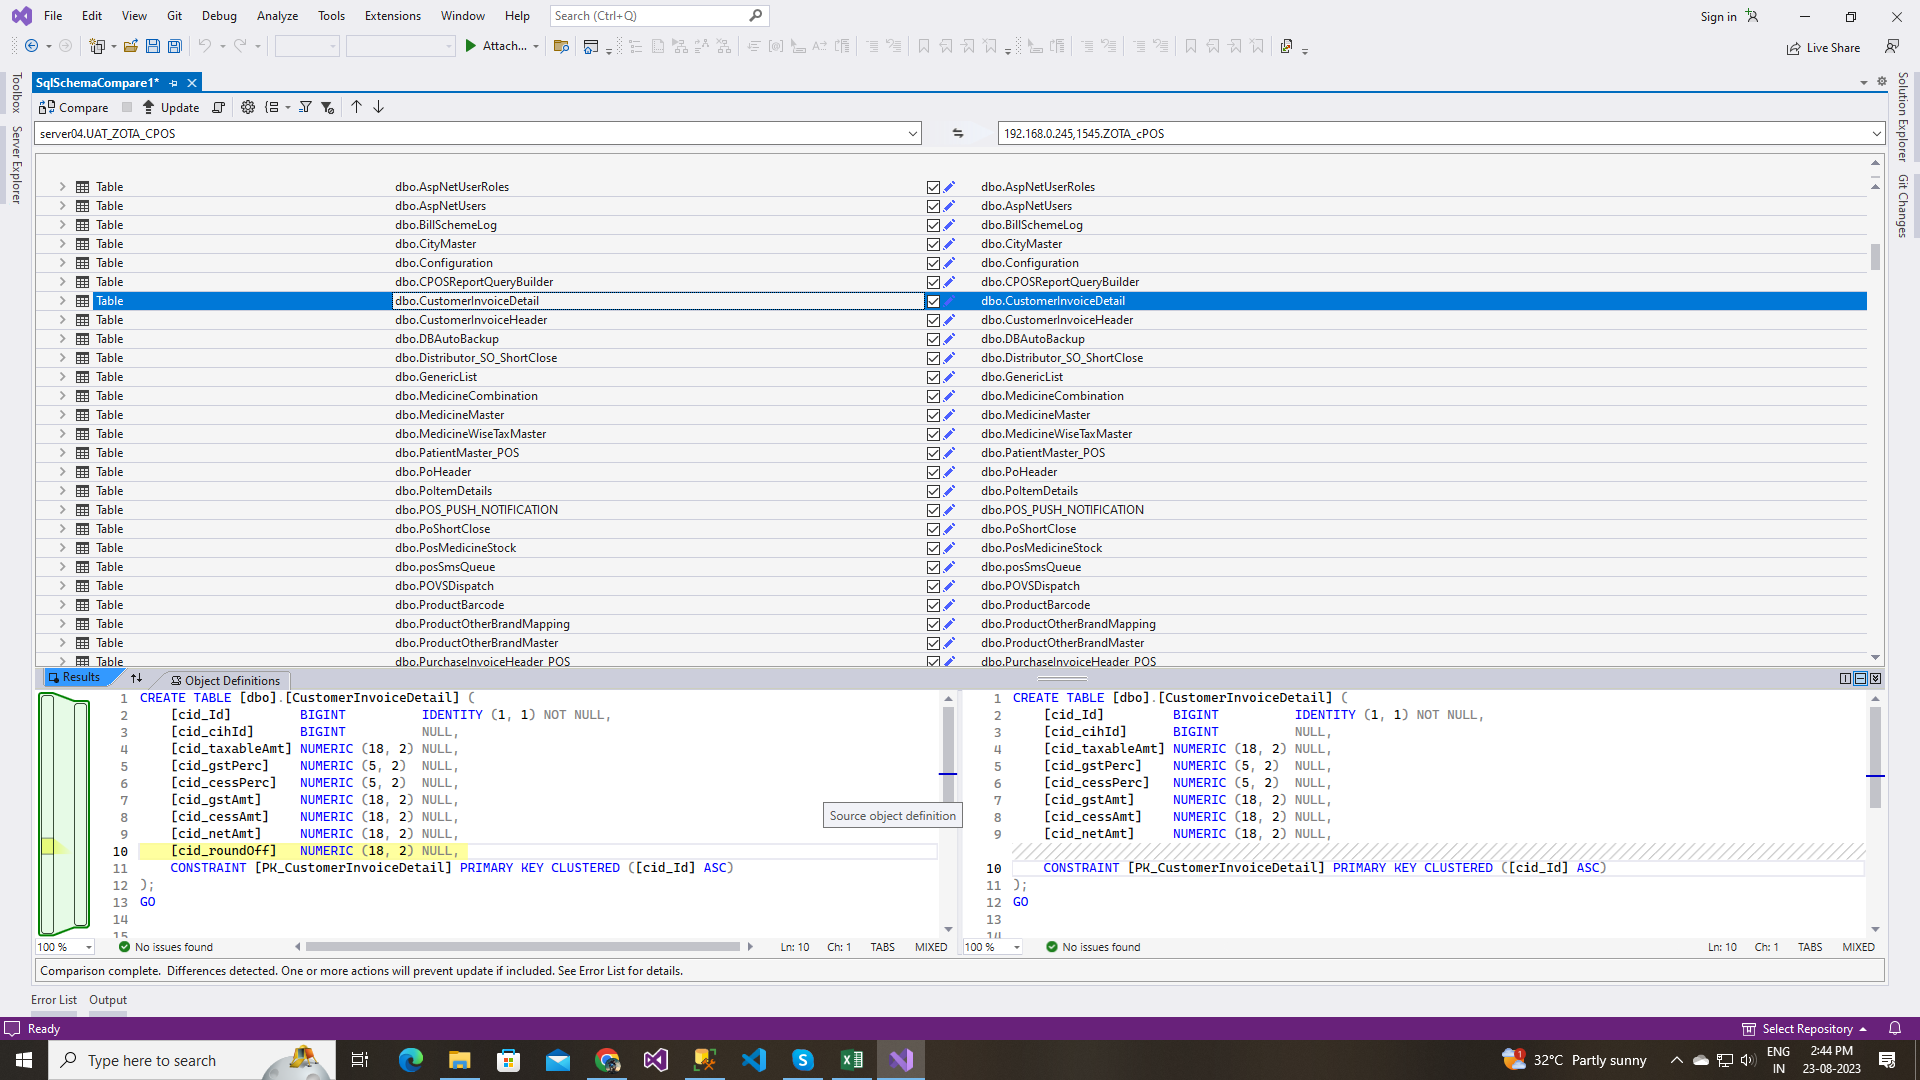Expand the dbo.Configuration table row
The image size is (1920, 1080).
62,263
